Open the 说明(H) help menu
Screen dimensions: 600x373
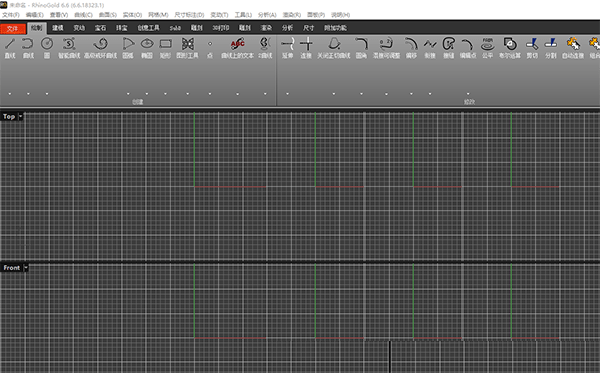pyautogui.click(x=341, y=15)
